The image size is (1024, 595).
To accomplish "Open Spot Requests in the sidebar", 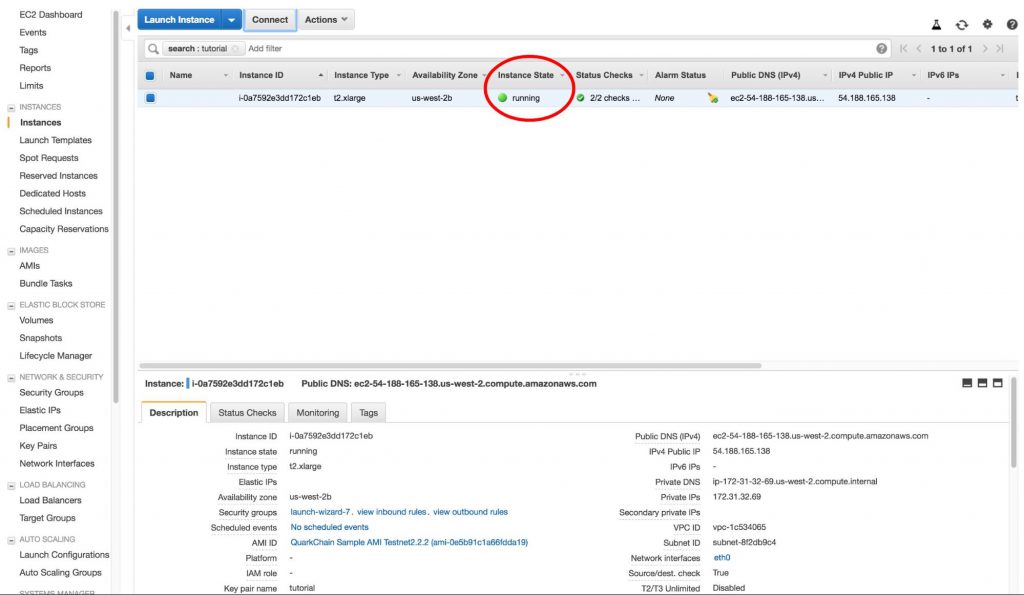I will [49, 157].
